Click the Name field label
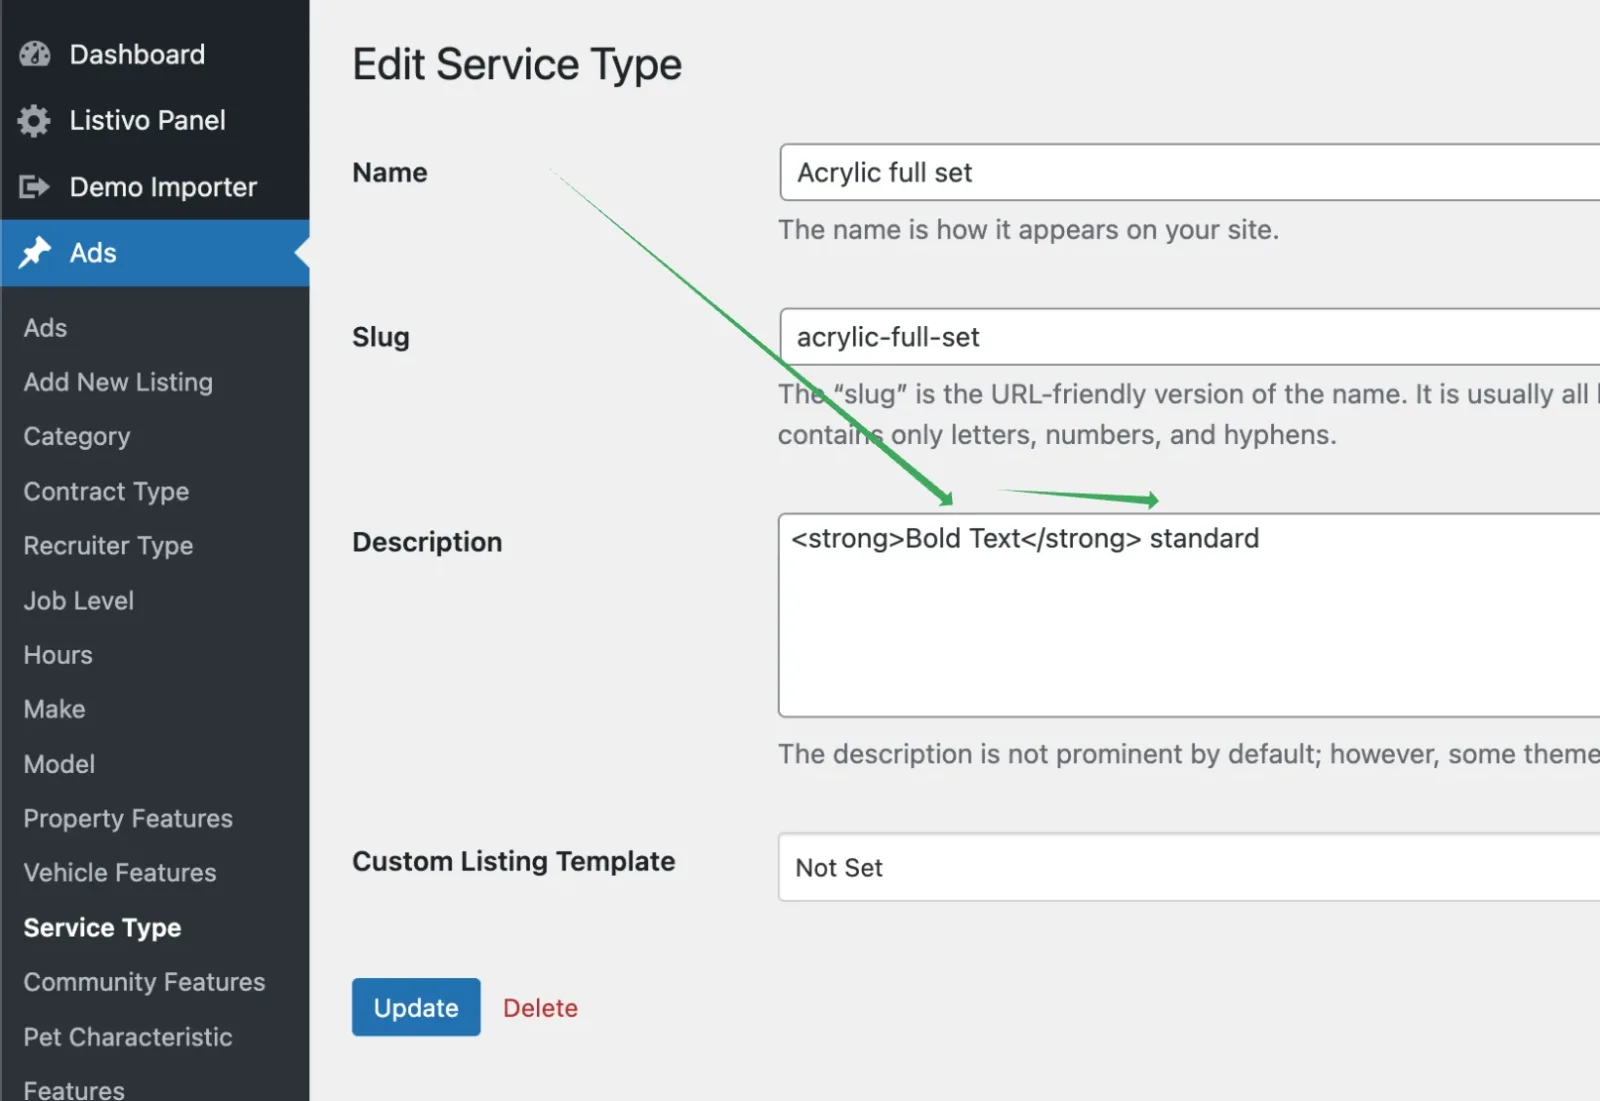The width and height of the screenshot is (1600, 1101). click(x=390, y=172)
